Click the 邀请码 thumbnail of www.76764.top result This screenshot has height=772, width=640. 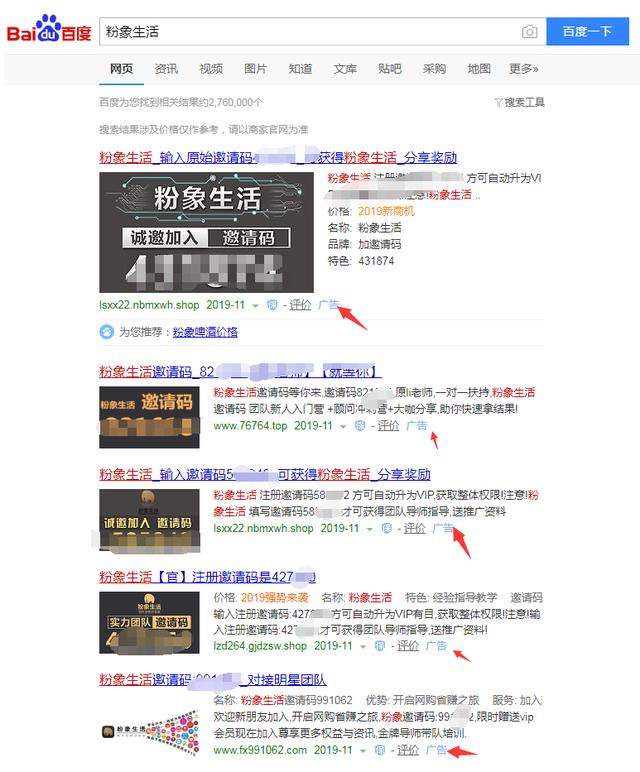pyautogui.click(x=149, y=418)
